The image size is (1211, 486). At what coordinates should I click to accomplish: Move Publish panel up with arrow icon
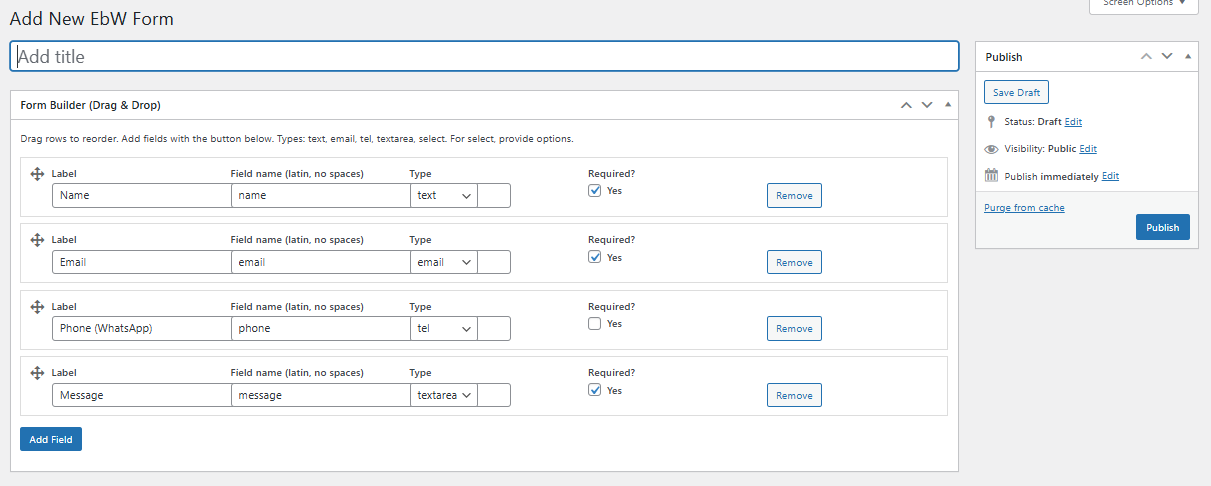[x=1146, y=57]
